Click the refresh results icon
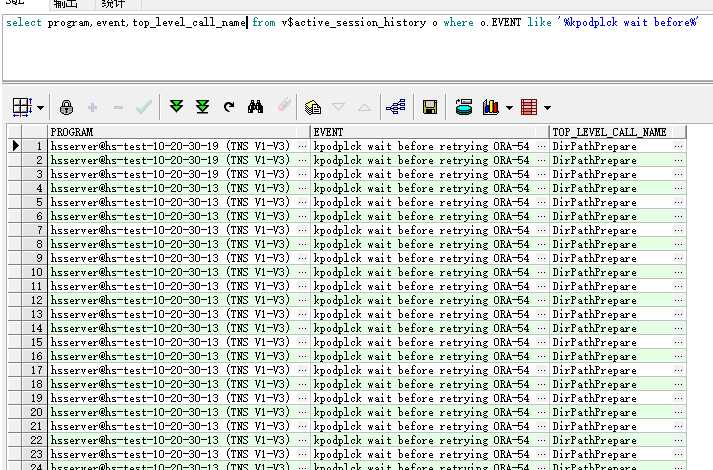713x470 pixels. pyautogui.click(x=229, y=107)
